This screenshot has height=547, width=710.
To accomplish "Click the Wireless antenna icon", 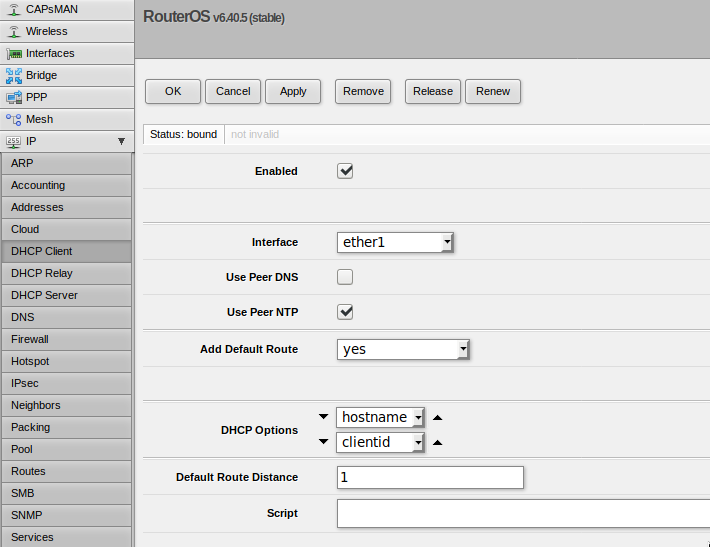I will click(14, 31).
